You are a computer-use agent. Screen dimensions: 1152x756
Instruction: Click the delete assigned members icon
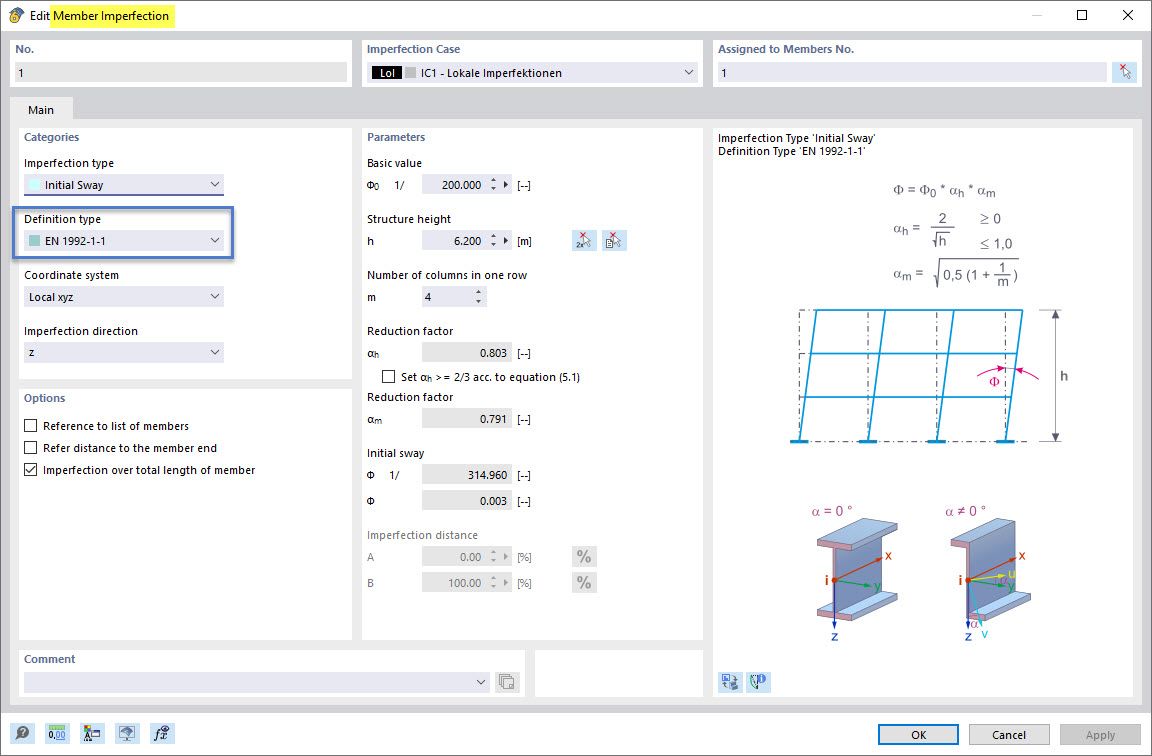(1124, 71)
